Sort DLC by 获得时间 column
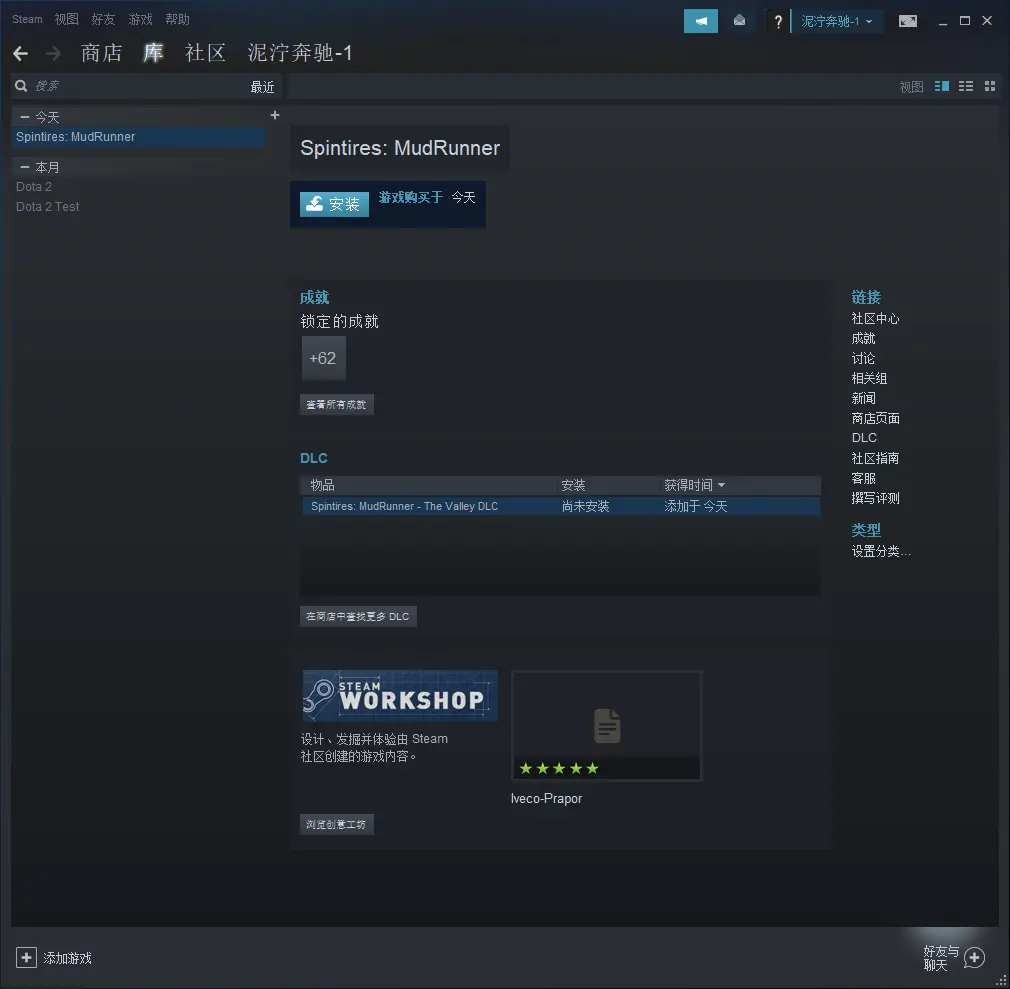1010x989 pixels. click(694, 485)
